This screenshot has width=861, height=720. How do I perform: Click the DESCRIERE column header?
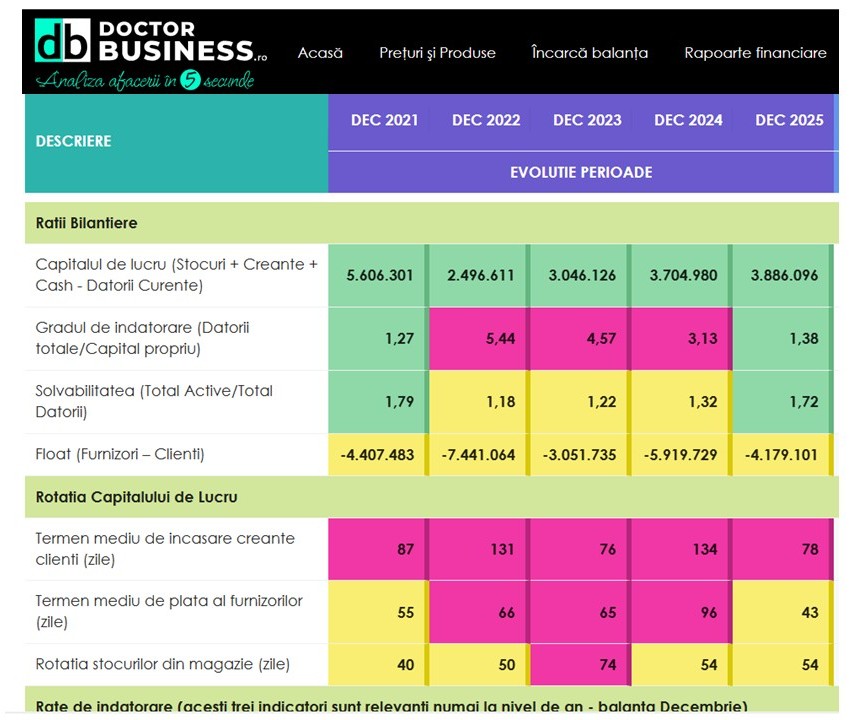[x=74, y=141]
